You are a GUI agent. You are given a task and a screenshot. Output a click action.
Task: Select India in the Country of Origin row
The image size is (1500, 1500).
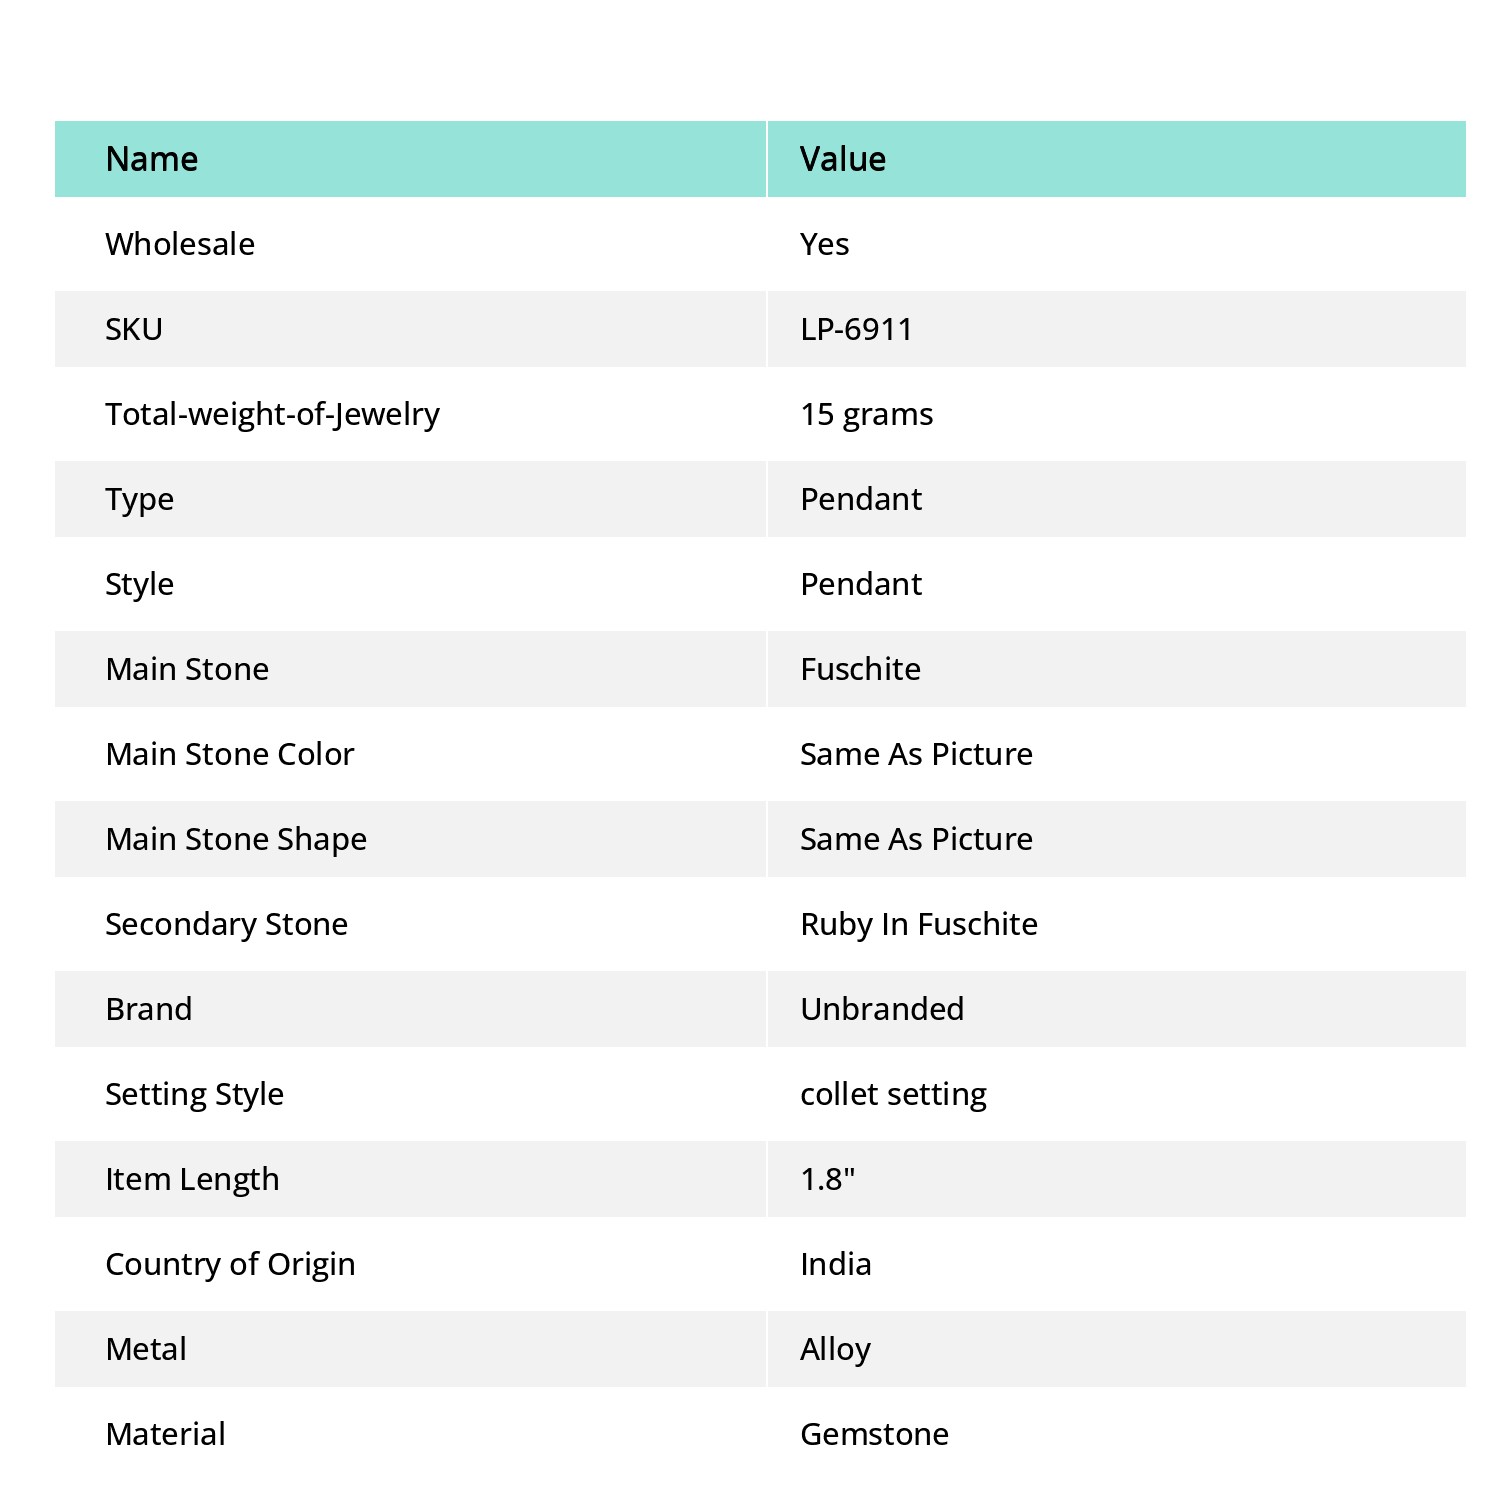[836, 1264]
